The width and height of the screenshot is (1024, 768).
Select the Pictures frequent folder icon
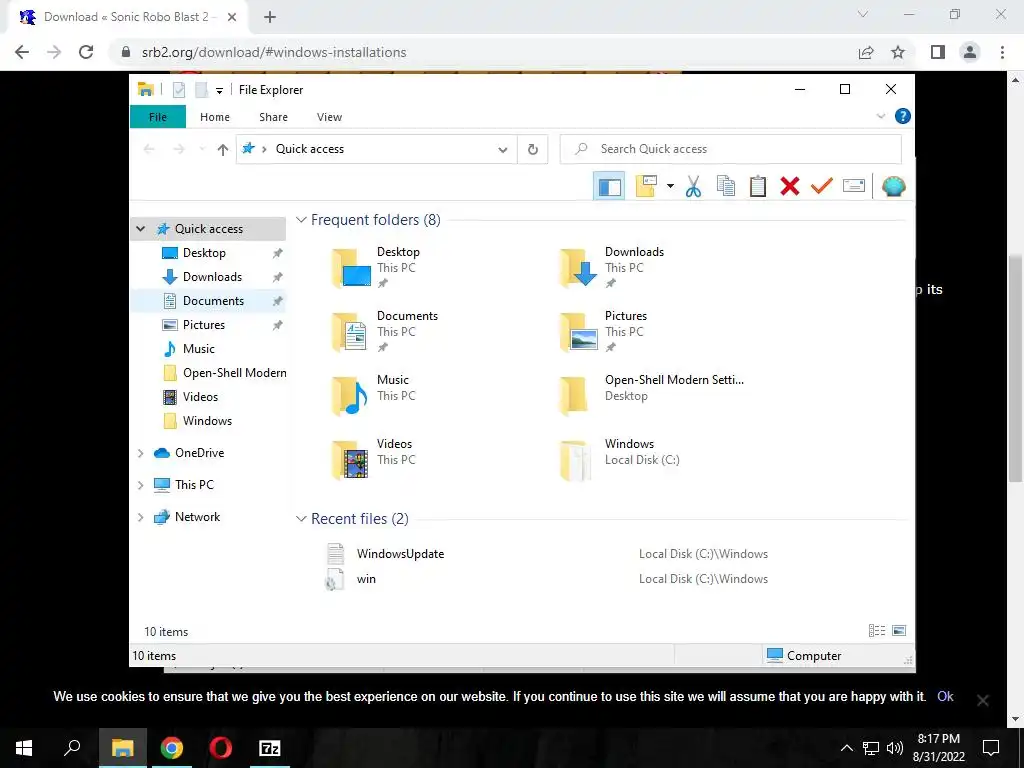(x=579, y=332)
